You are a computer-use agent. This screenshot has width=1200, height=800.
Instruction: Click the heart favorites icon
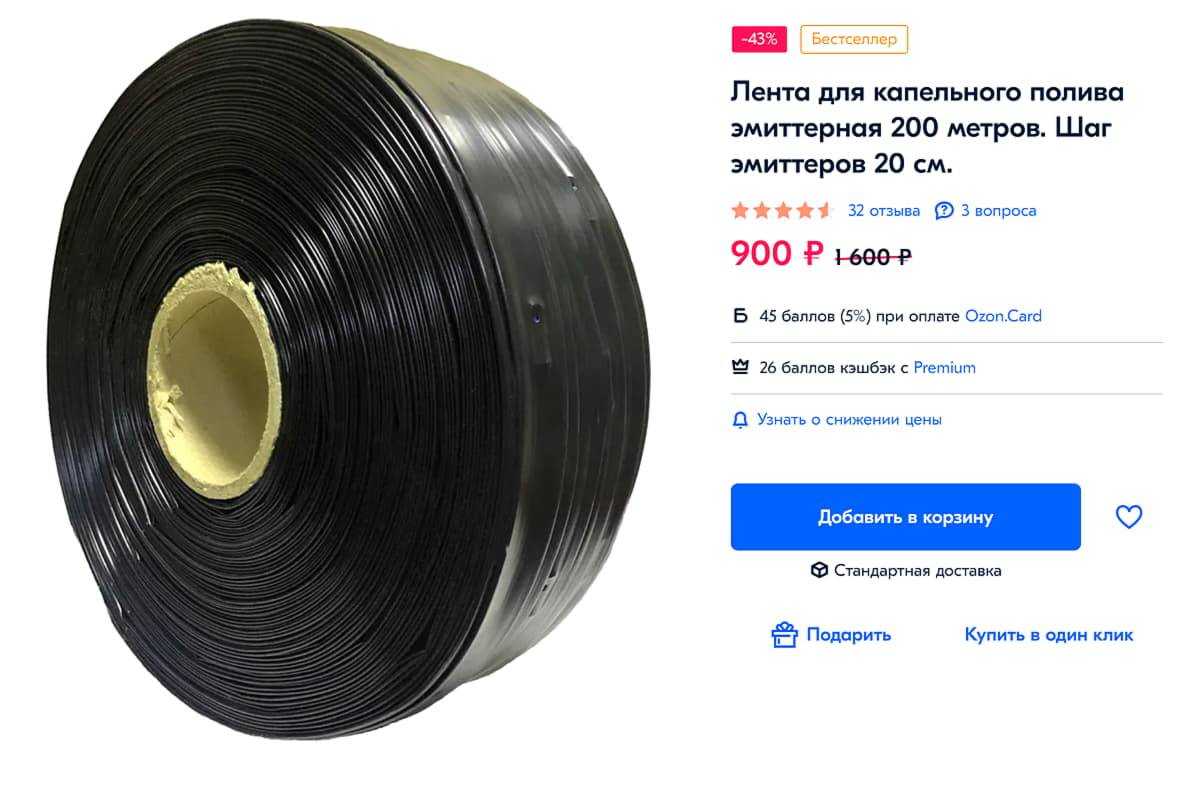[x=1128, y=517]
